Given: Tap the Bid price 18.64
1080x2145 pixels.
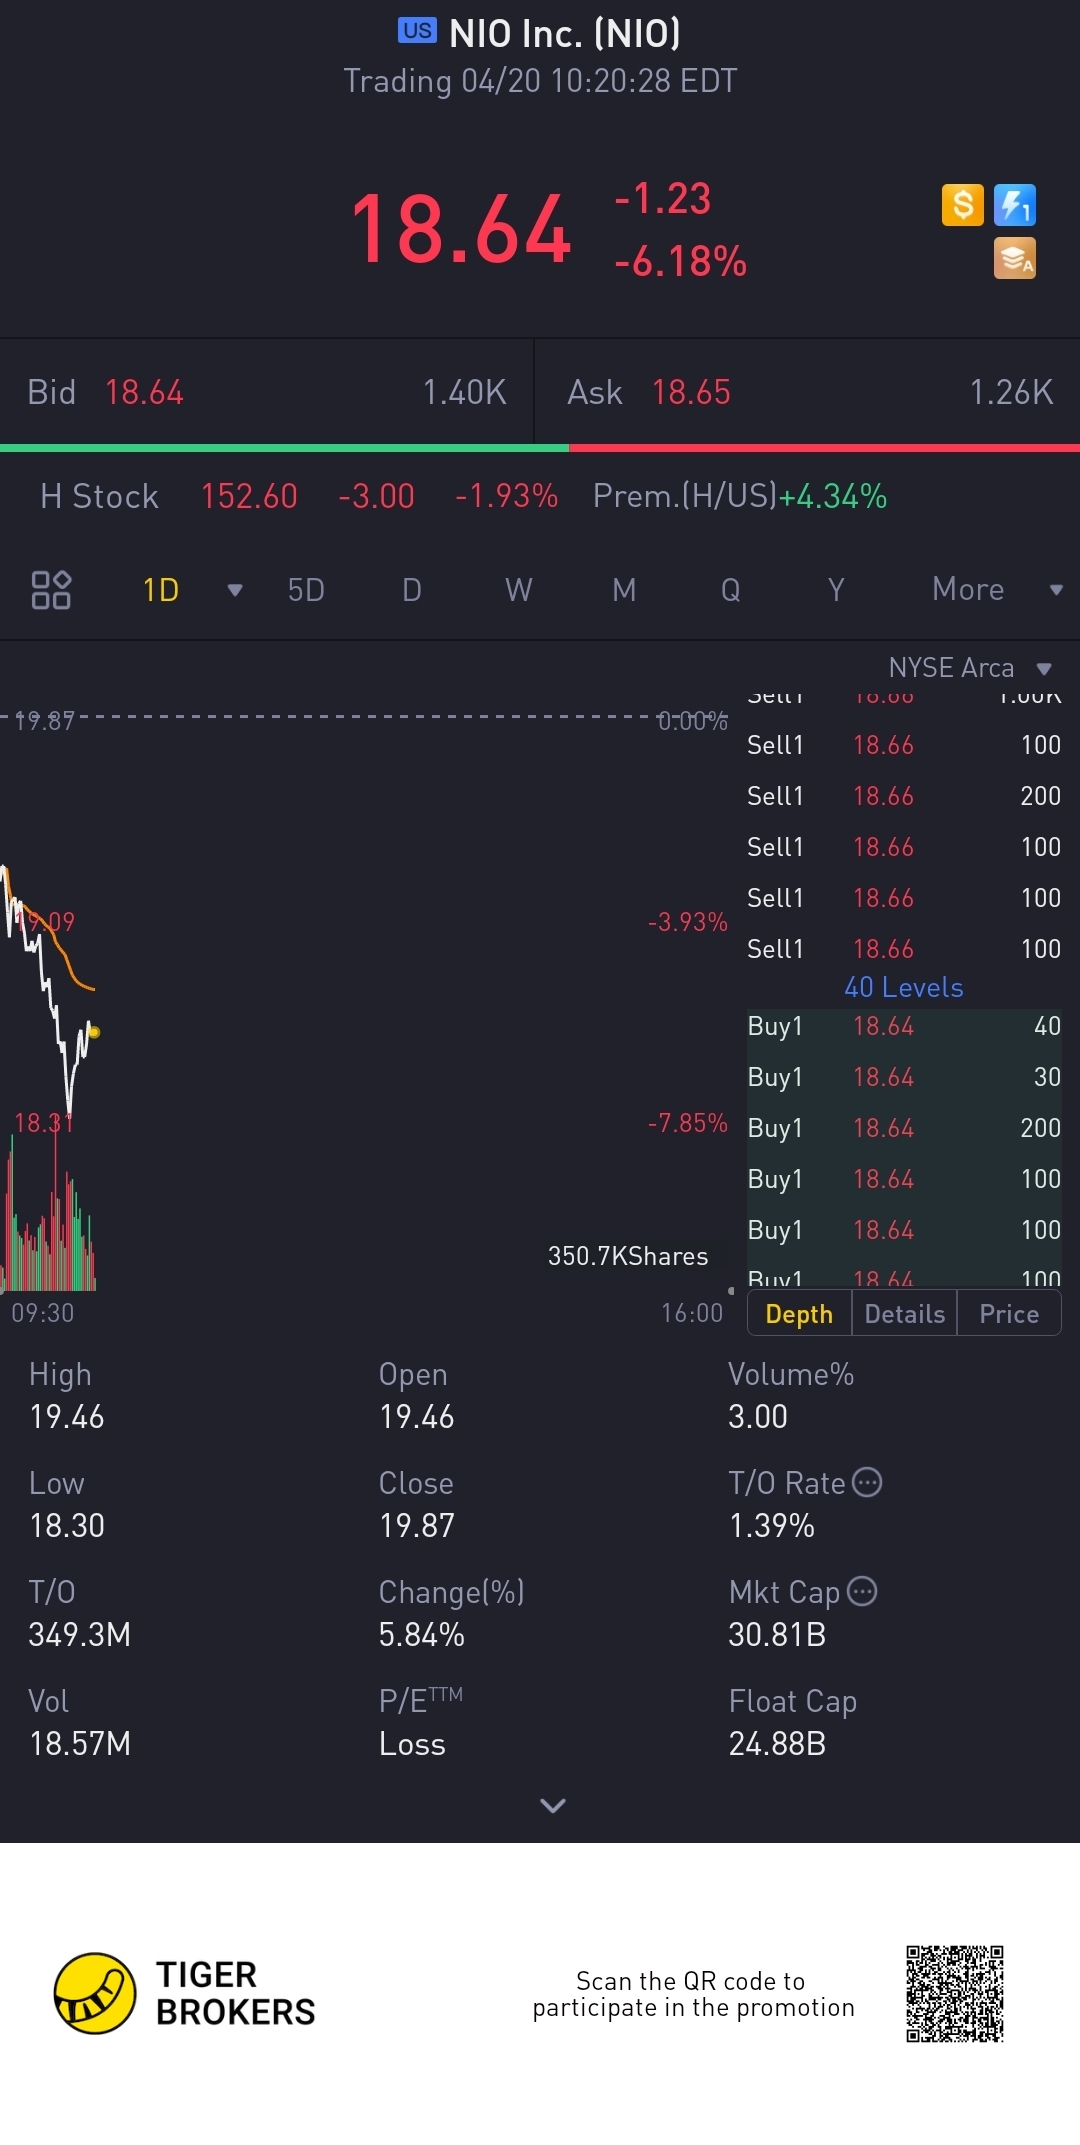Looking at the screenshot, I should click(x=144, y=393).
